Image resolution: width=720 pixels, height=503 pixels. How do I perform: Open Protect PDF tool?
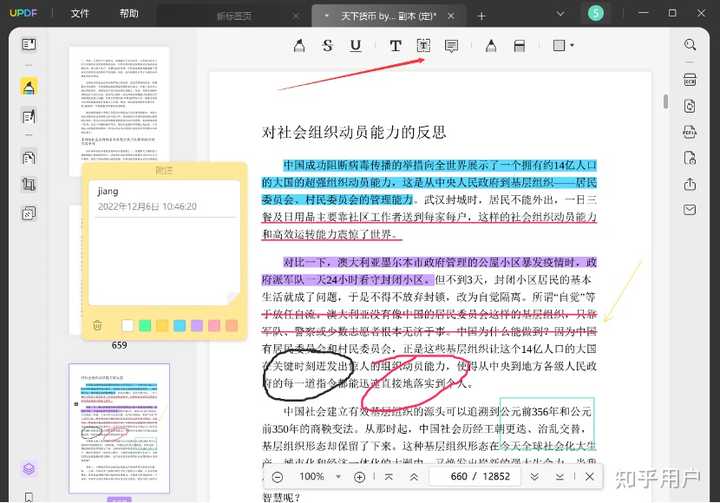tap(690, 158)
